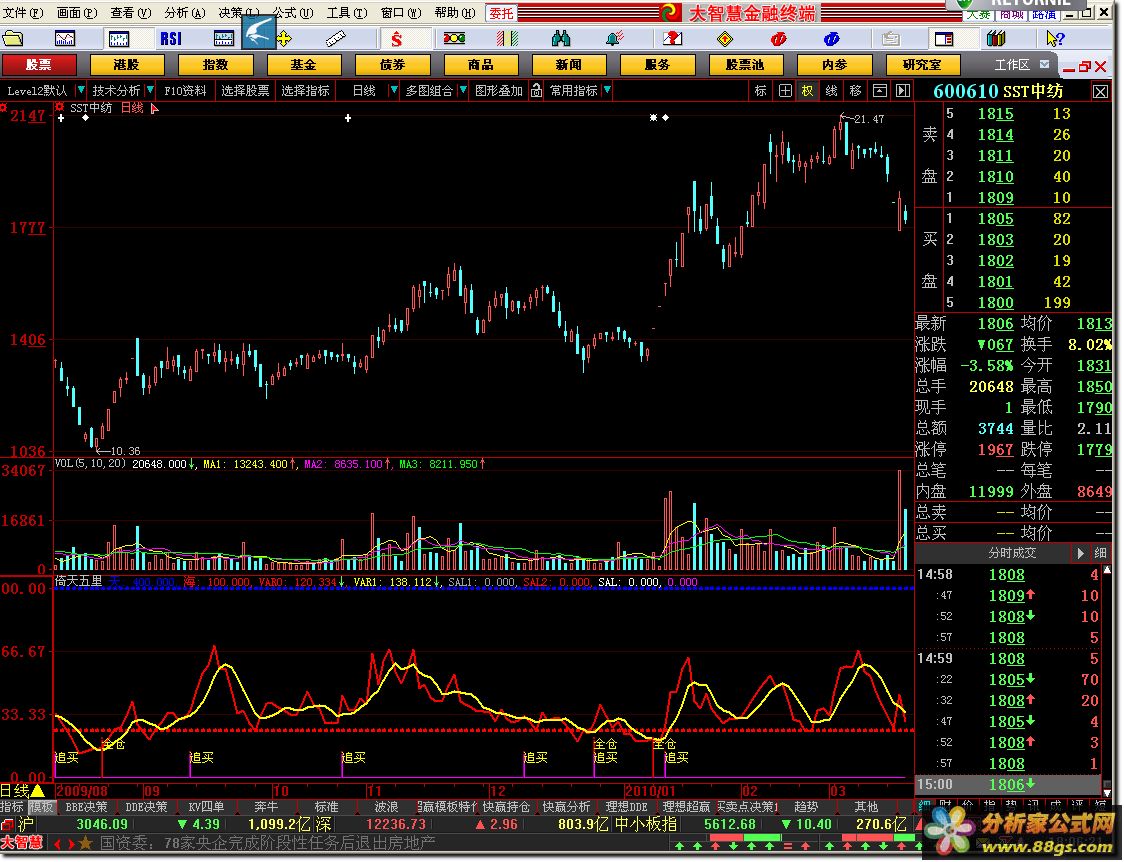This screenshot has height=862, width=1124.
Task: Open the 分析(A) menu
Action: pos(185,12)
